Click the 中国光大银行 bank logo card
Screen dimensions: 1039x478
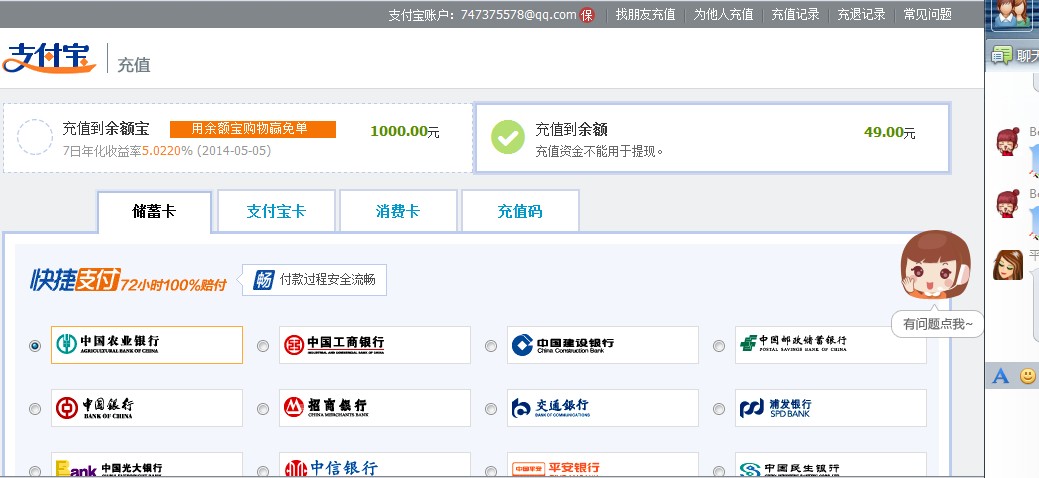[x=147, y=465]
